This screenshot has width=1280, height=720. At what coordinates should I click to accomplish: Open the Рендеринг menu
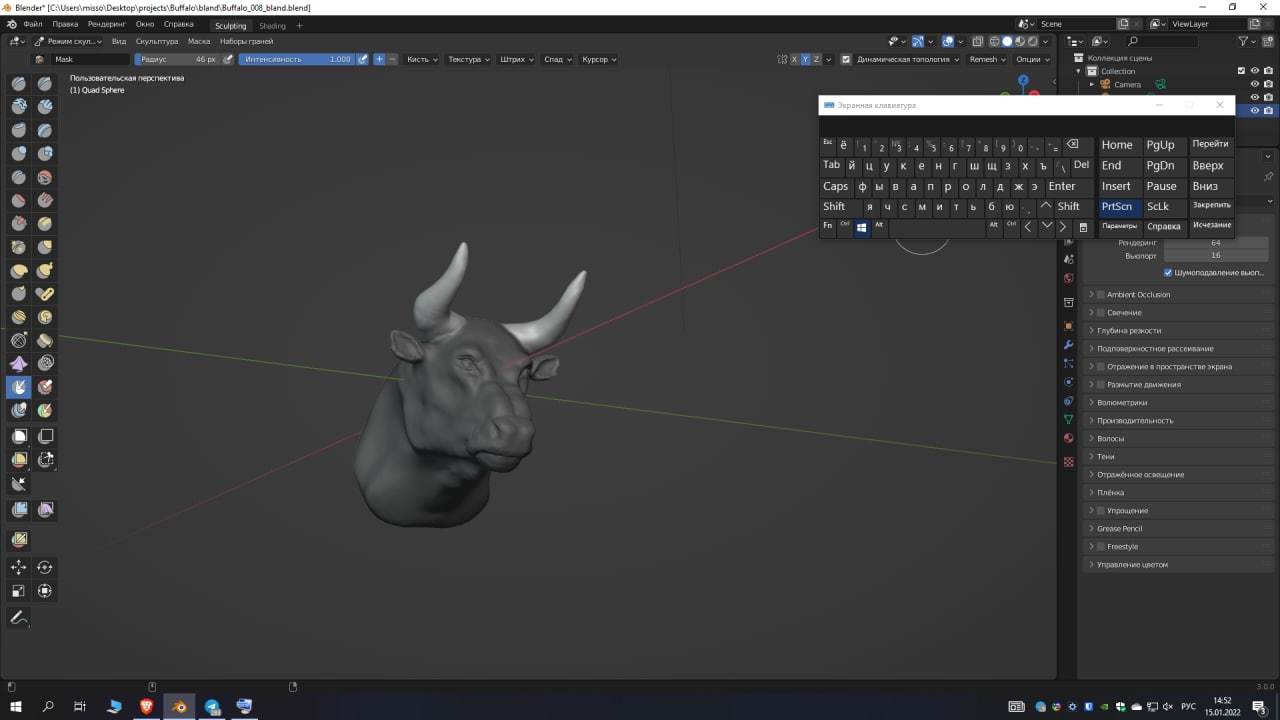(x=107, y=23)
